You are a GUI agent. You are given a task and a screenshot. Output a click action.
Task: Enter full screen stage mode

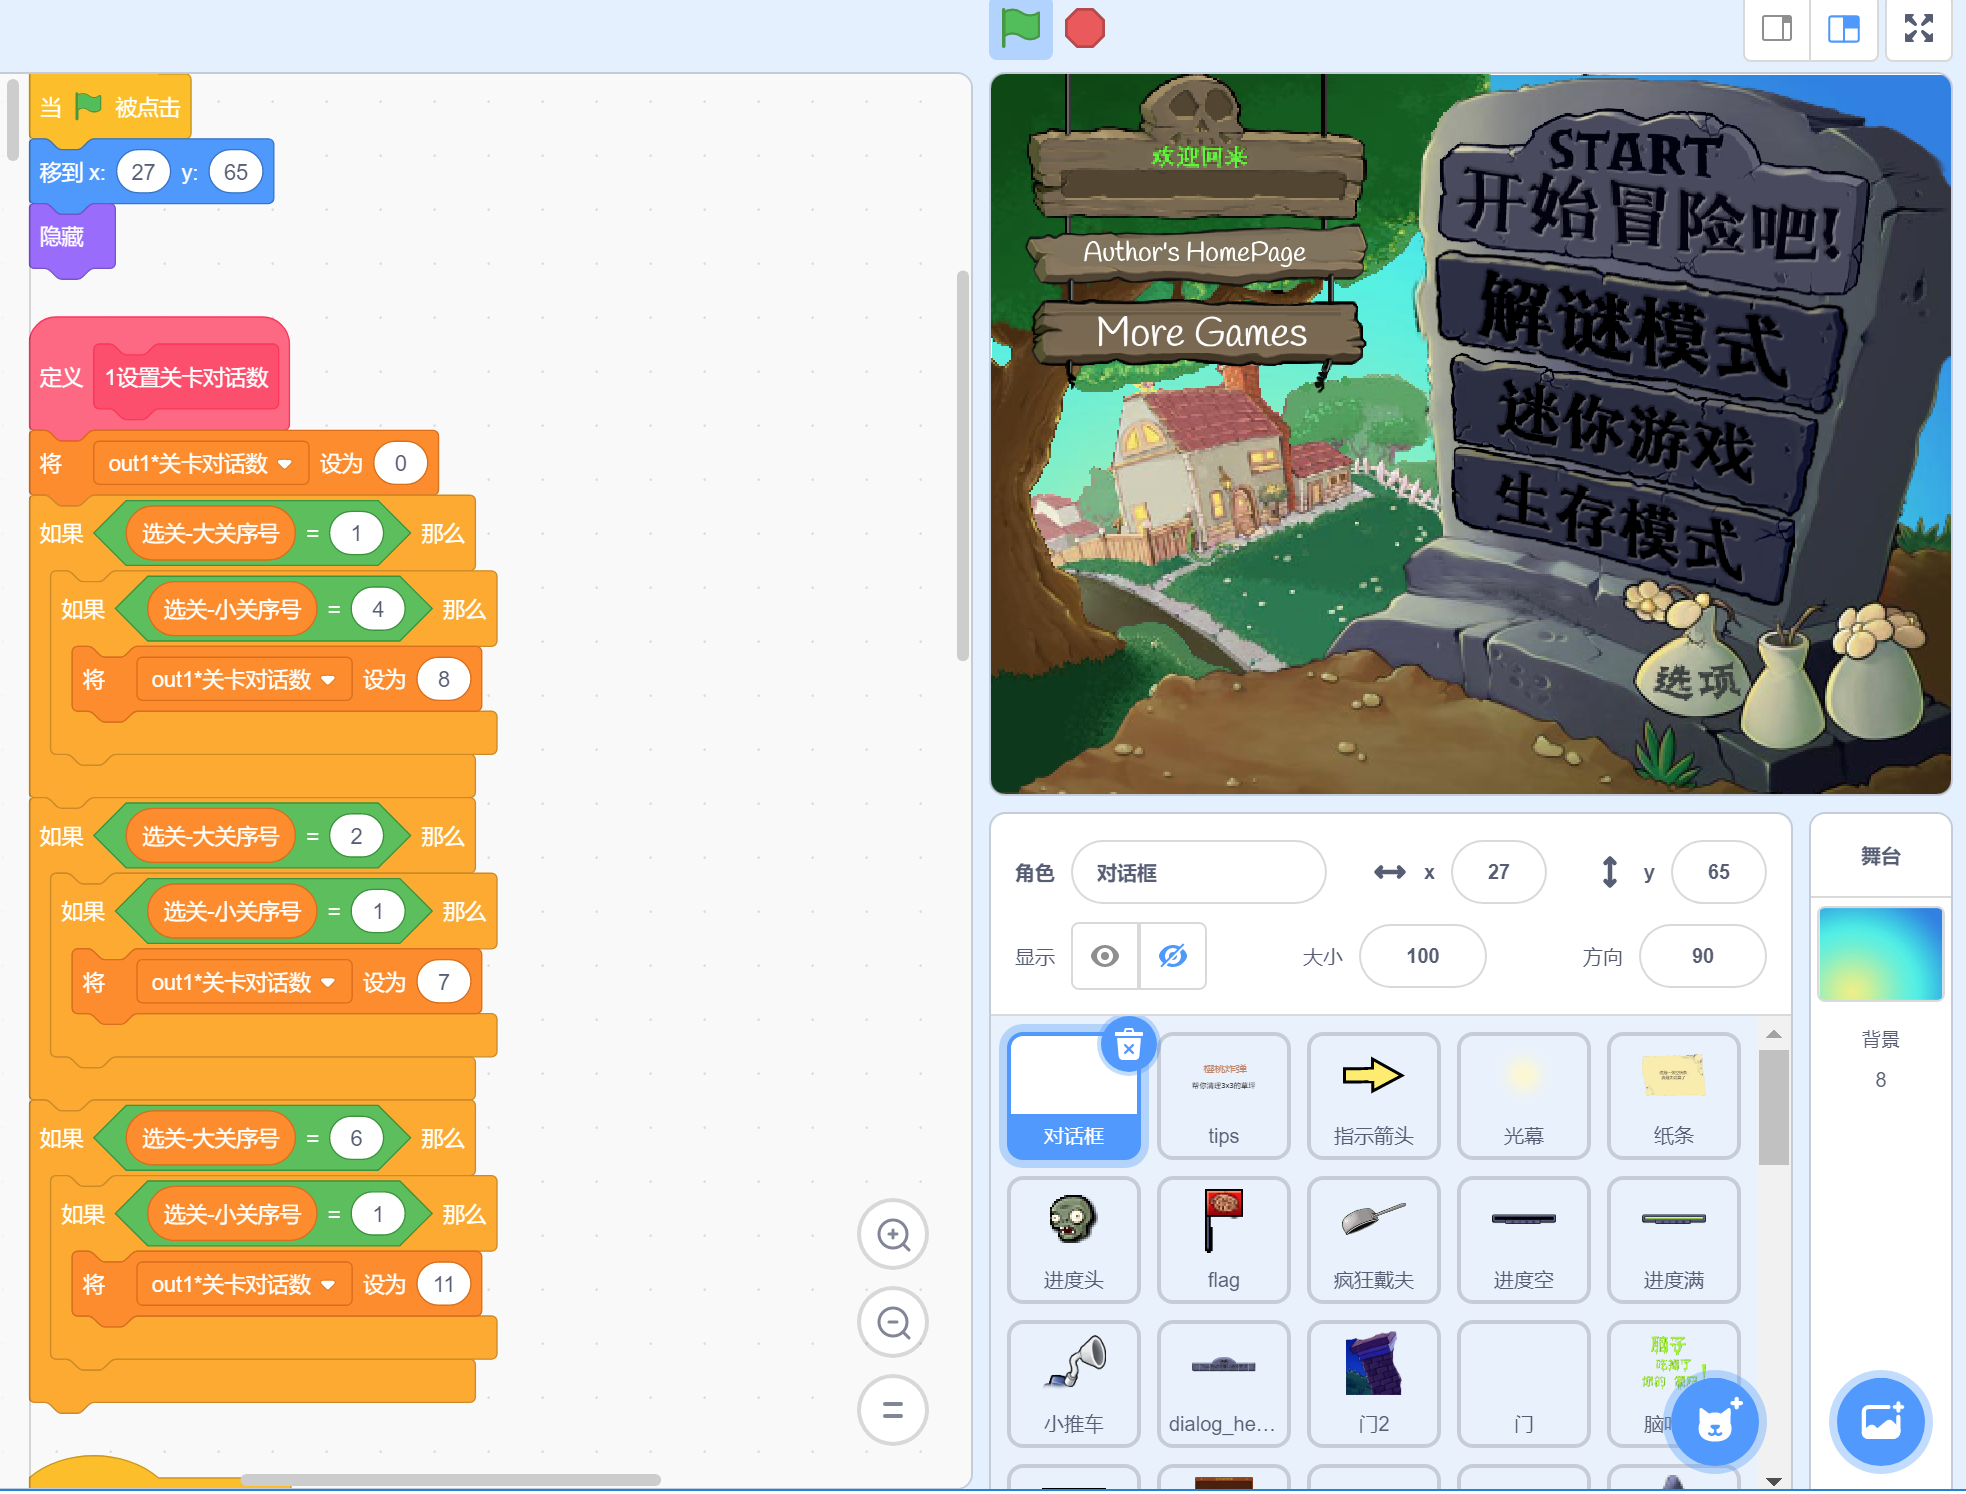pyautogui.click(x=1918, y=28)
